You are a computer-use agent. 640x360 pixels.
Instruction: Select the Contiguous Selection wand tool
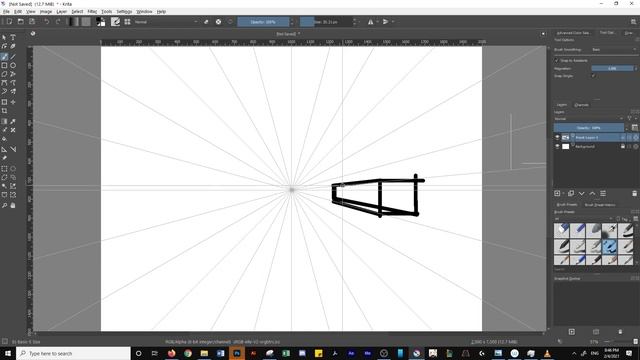point(4,186)
